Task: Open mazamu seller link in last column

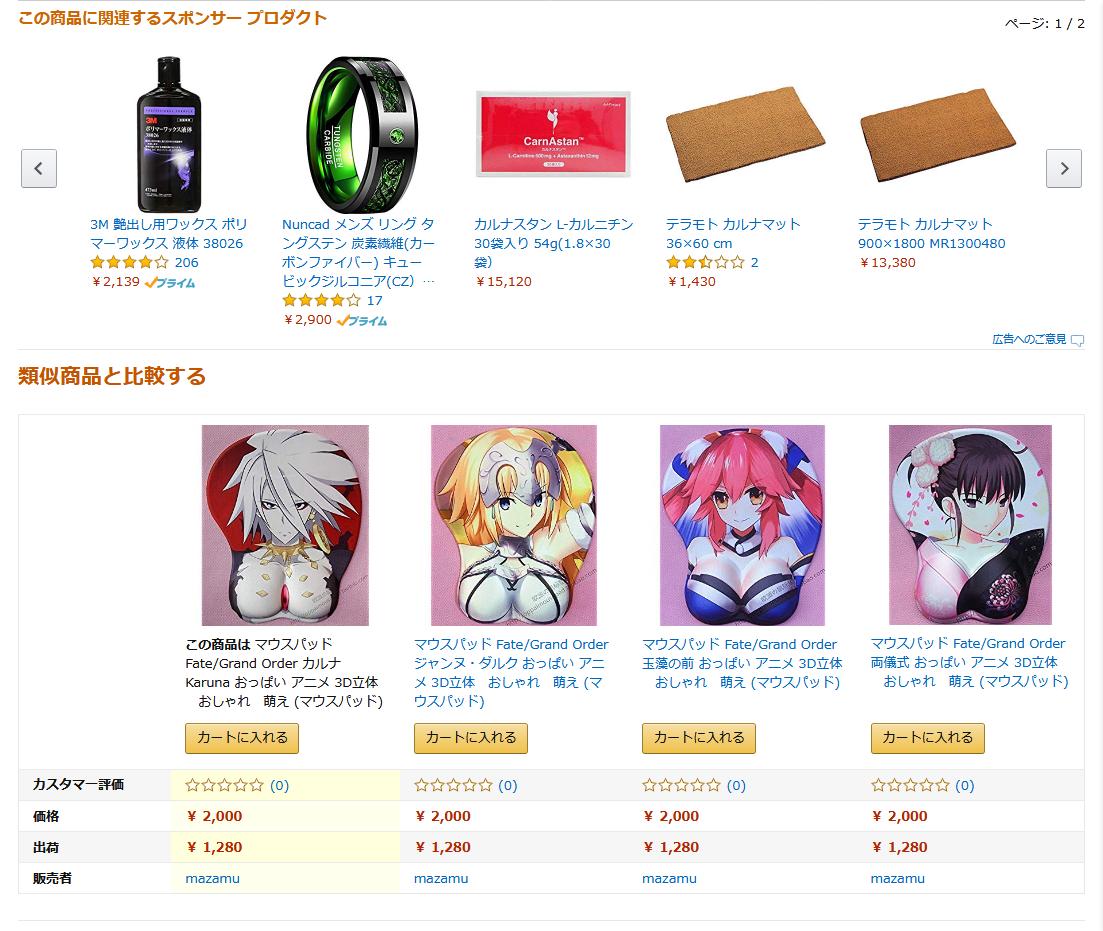Action: 898,878
